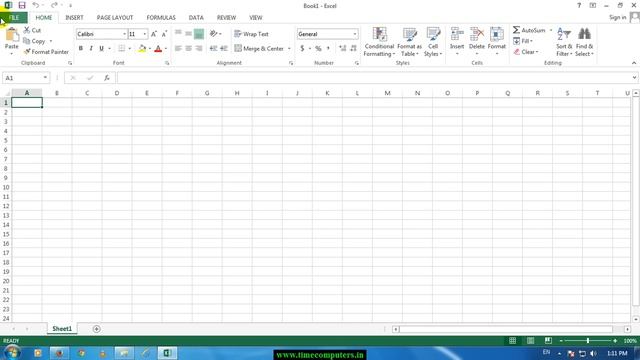Increase indent in alignment group
640x360 pixels.
coord(224,49)
